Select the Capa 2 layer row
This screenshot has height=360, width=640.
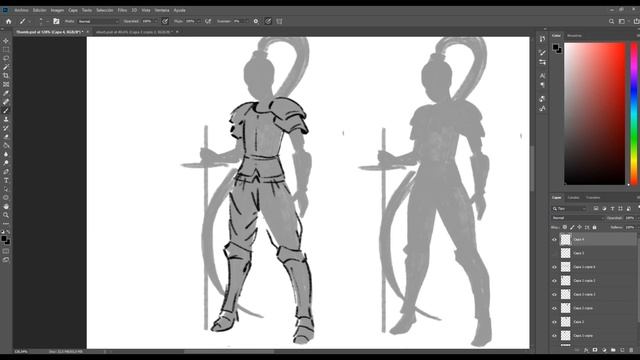594,322
